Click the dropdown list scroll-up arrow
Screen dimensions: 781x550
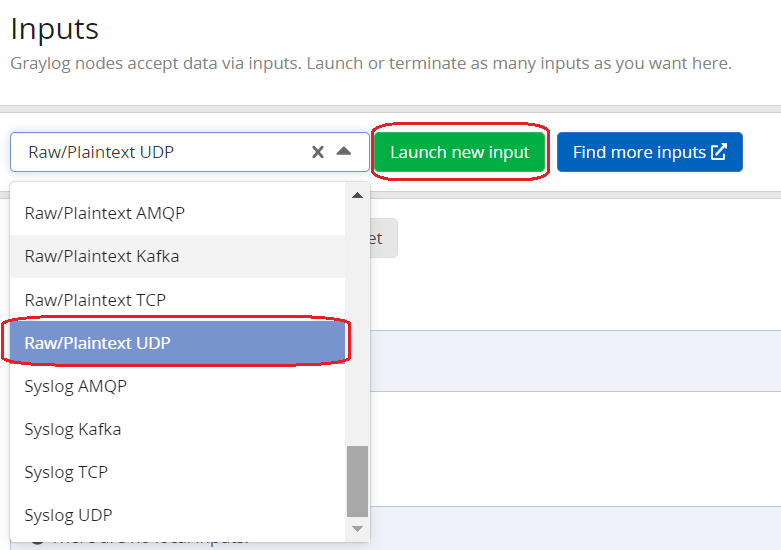[357, 195]
